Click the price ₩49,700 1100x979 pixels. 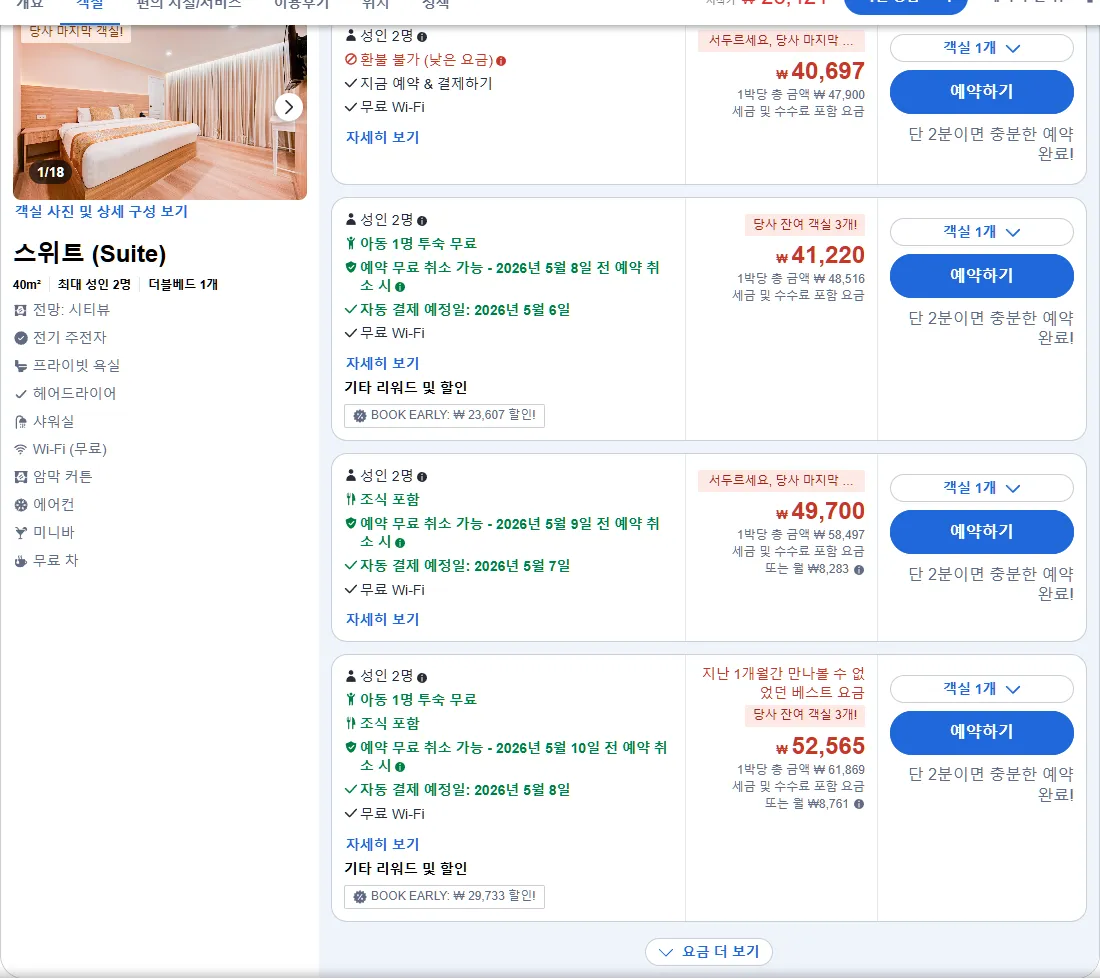coord(820,511)
